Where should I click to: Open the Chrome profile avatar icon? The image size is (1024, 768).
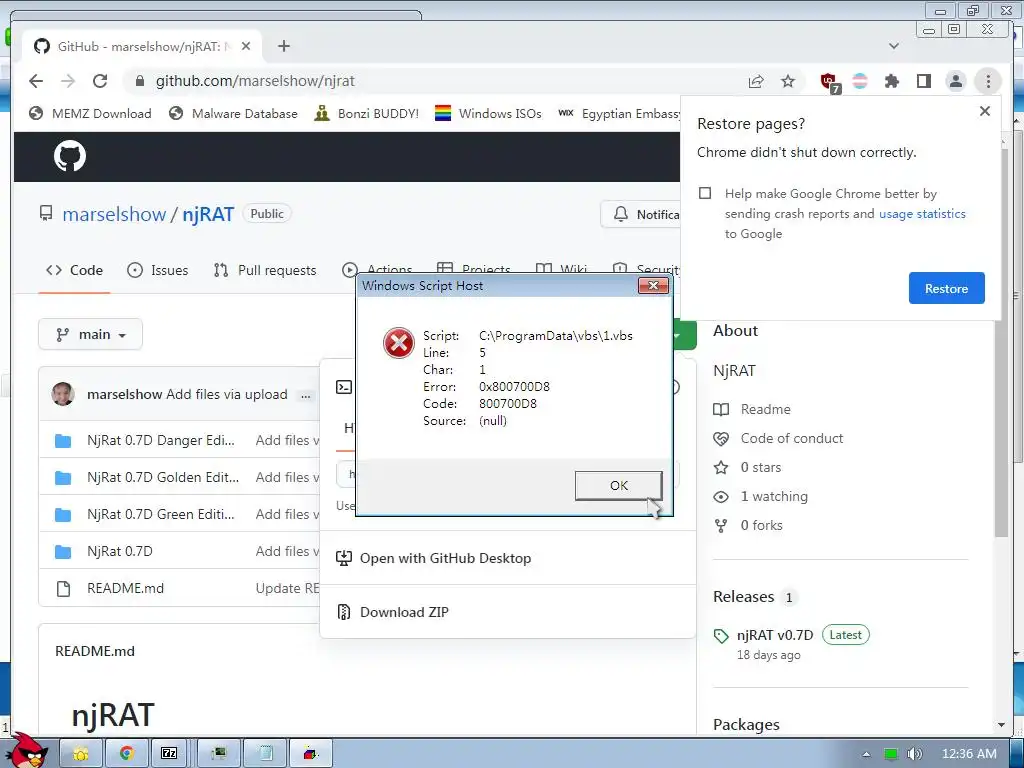[955, 81]
